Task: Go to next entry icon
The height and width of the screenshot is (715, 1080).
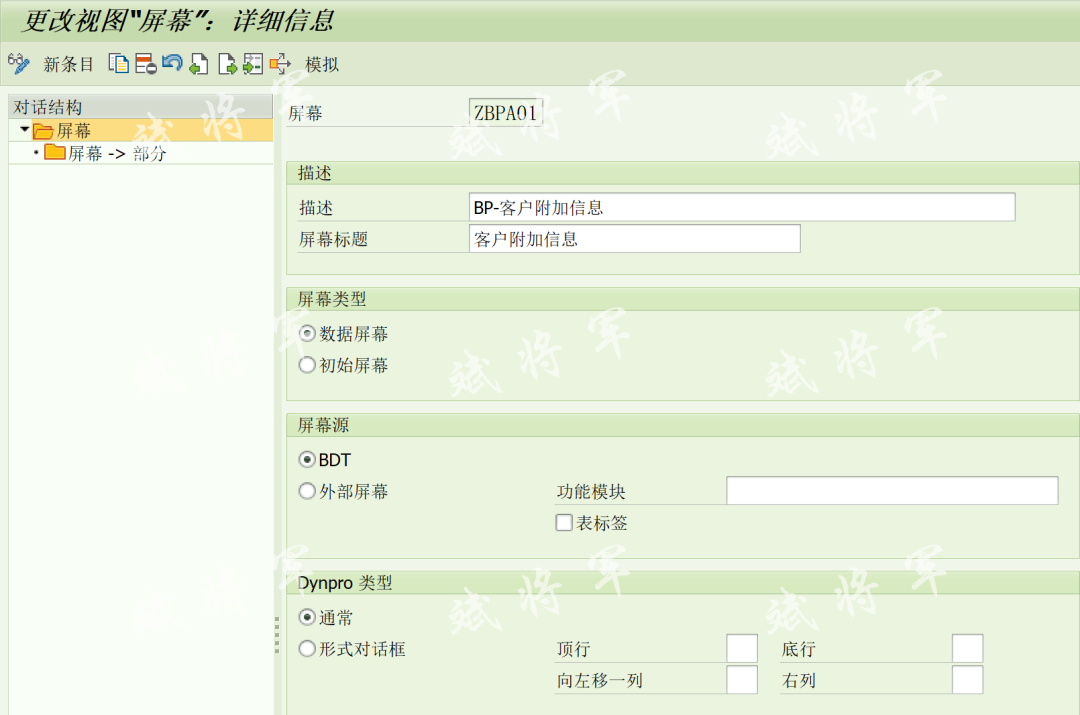Action: (227, 64)
